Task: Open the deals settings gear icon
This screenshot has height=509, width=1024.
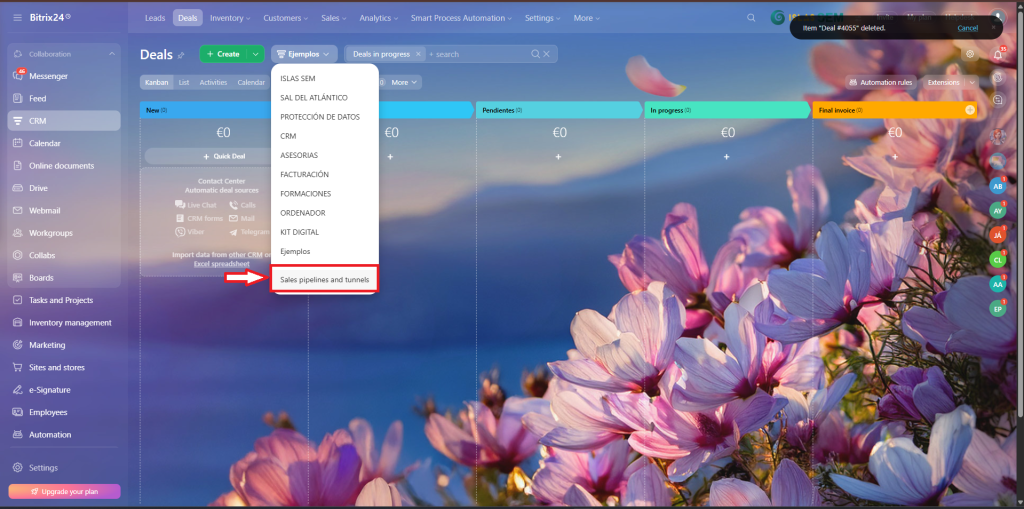Action: (969, 54)
